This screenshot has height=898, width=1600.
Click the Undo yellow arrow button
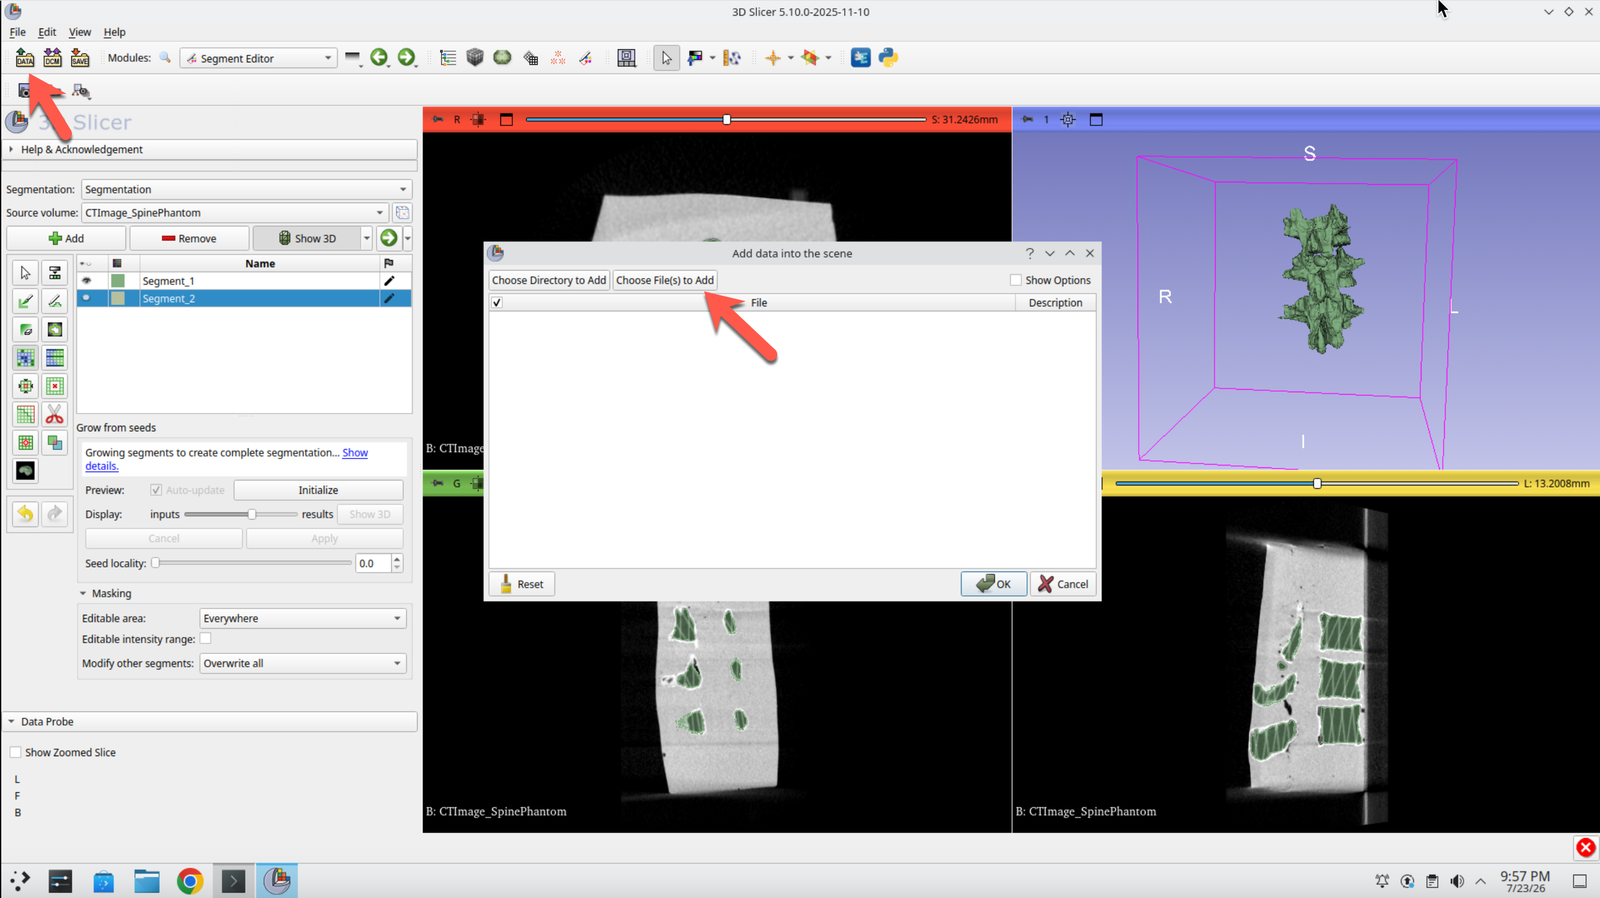click(x=25, y=514)
